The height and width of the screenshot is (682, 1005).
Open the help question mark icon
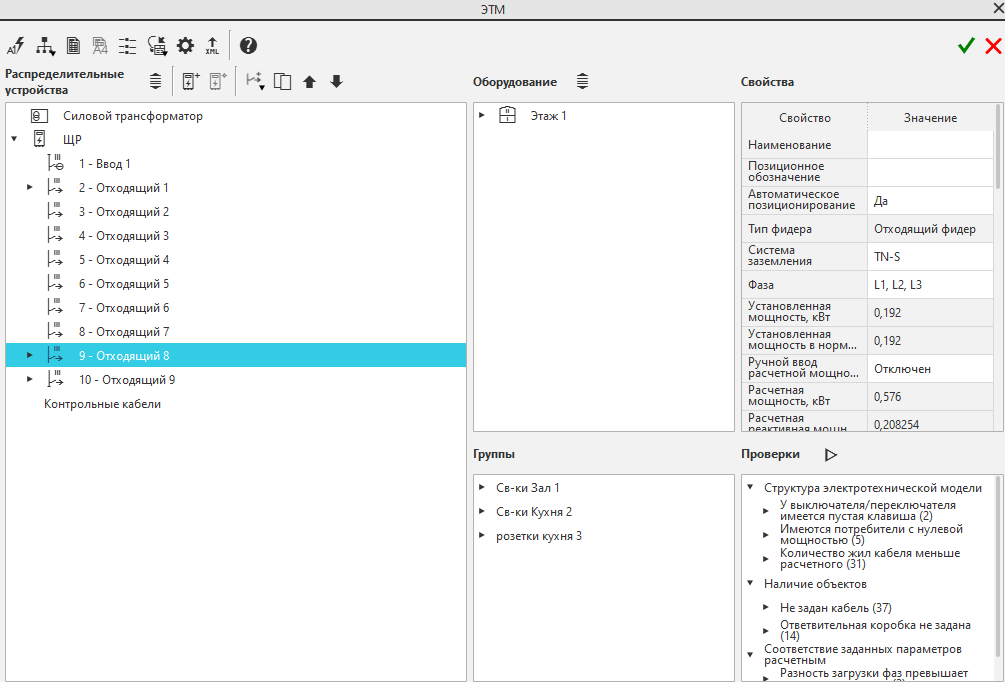[x=248, y=45]
